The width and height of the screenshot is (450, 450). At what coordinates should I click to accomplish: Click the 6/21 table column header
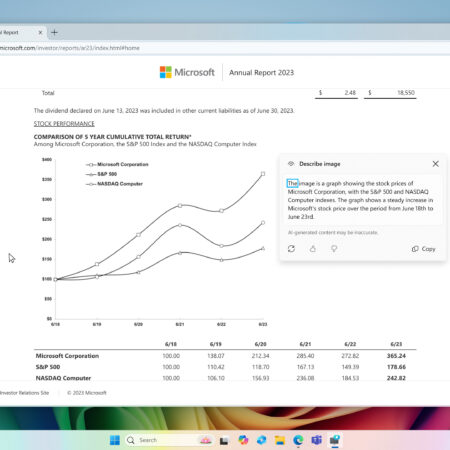pyautogui.click(x=305, y=344)
